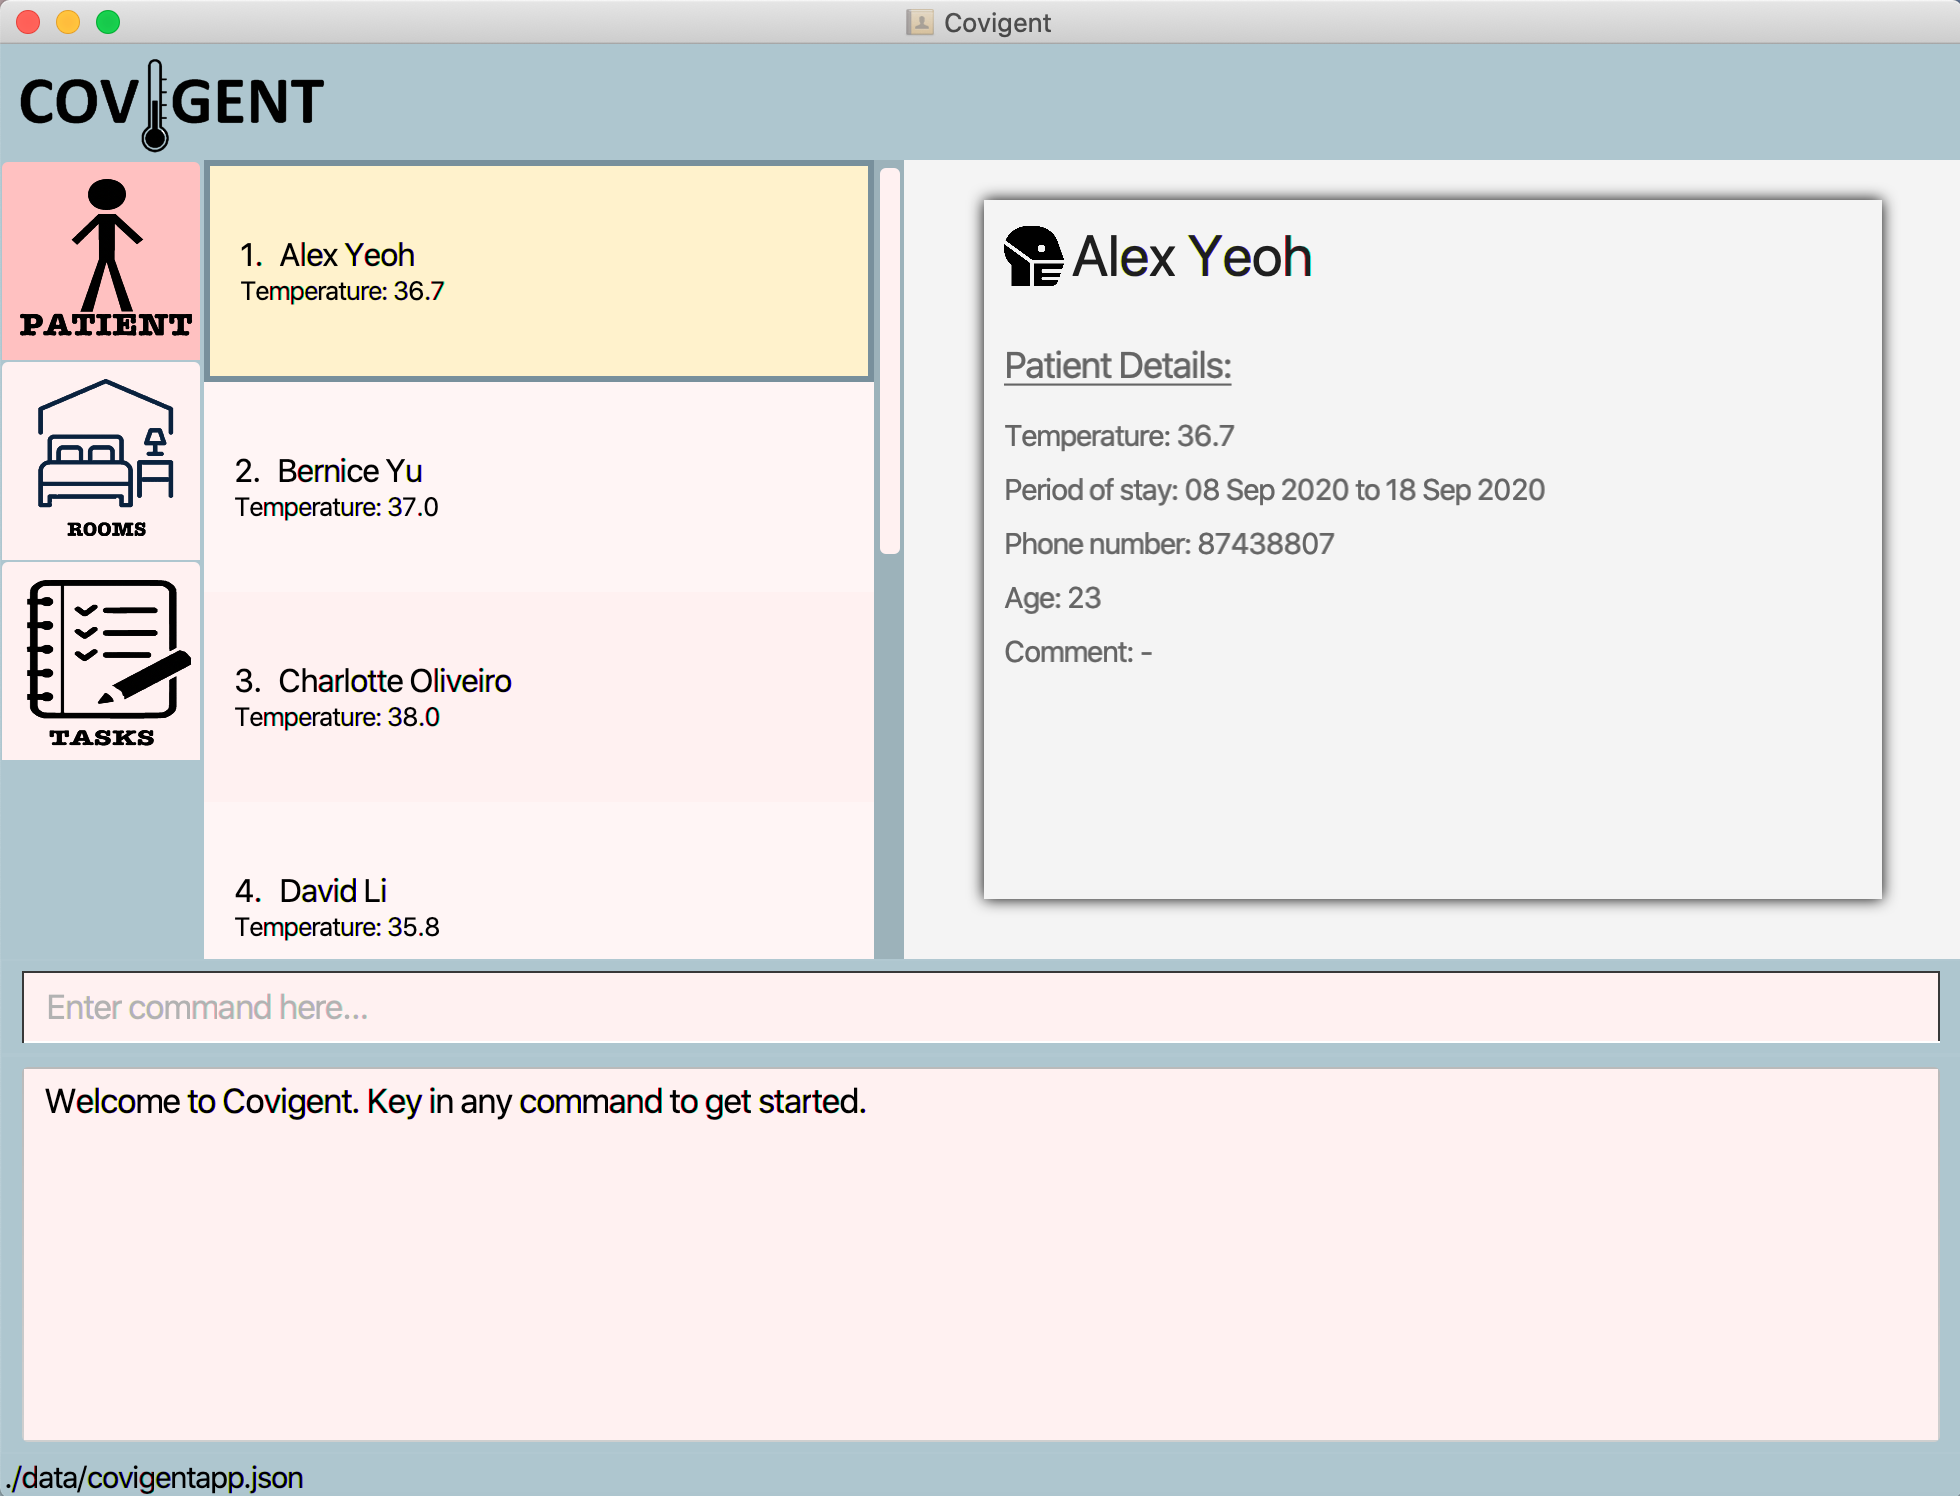Click the data/covigentapp.json status path
1960x1496 pixels.
tap(155, 1478)
